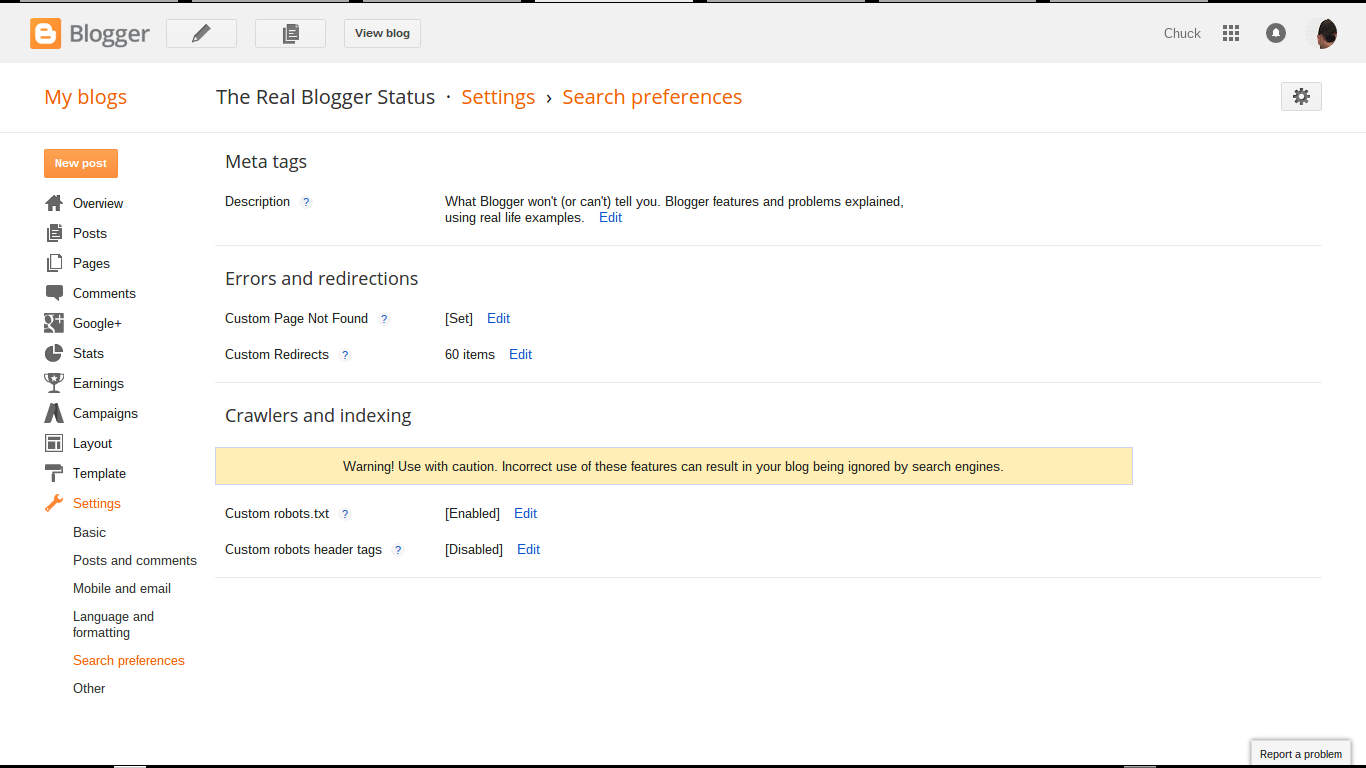This screenshot has height=768, width=1366.
Task: Click the pencil create post icon
Action: (x=201, y=33)
